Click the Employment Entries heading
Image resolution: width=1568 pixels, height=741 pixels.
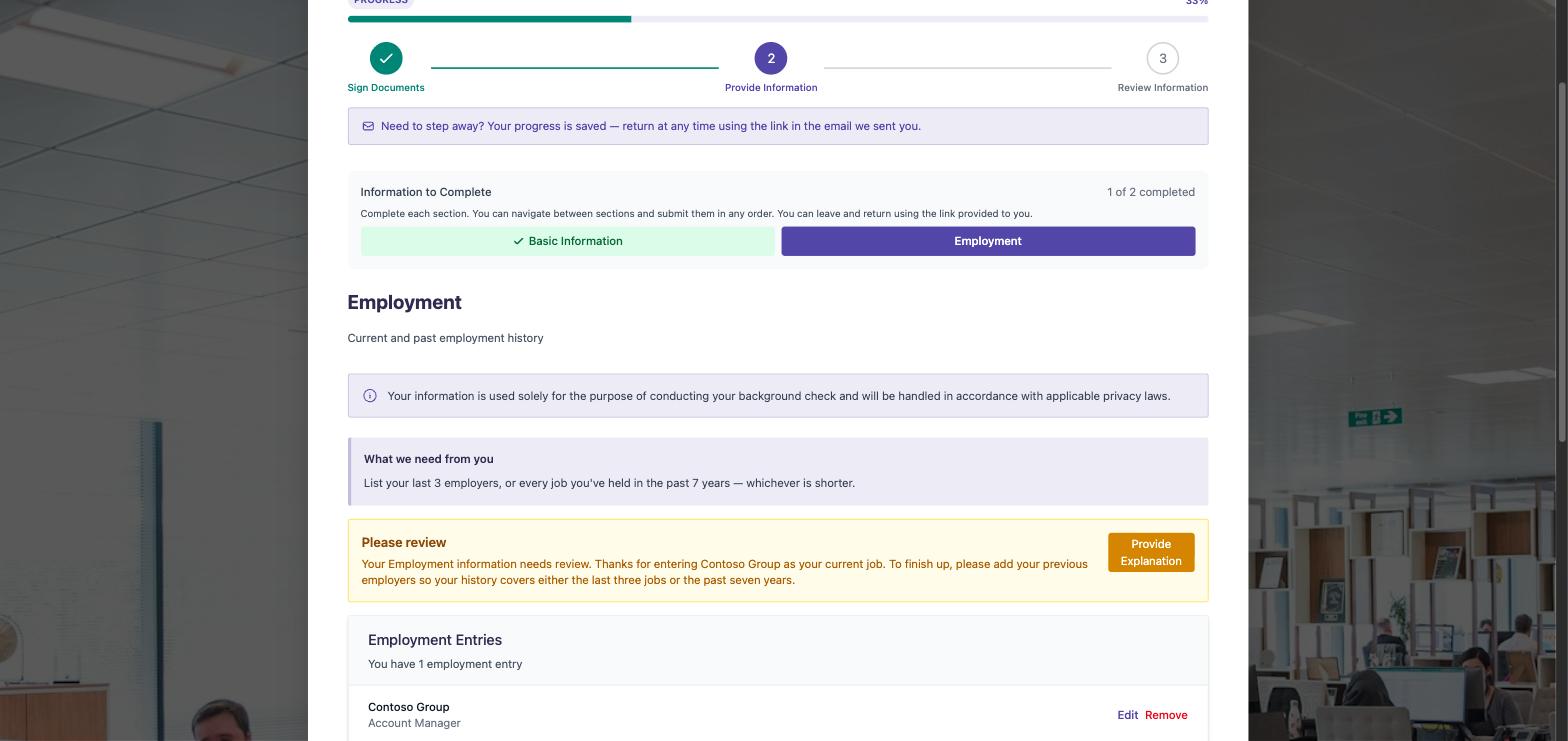click(x=435, y=640)
